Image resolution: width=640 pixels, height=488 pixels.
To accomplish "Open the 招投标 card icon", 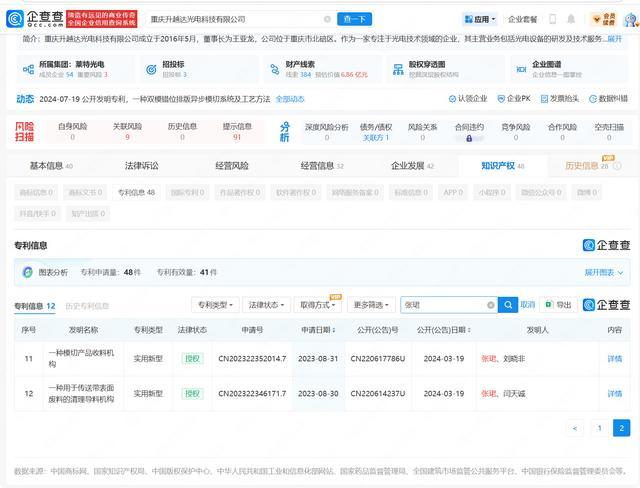I will [x=151, y=69].
